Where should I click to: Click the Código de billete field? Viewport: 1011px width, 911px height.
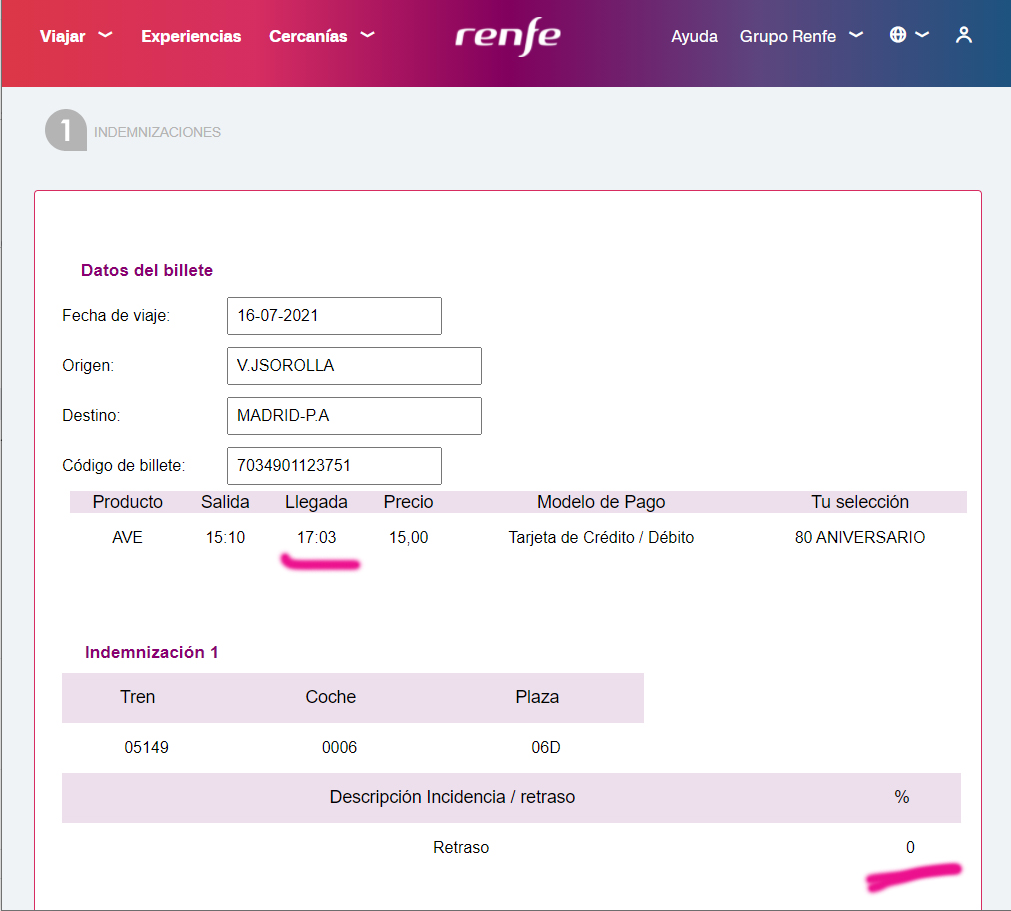334,465
